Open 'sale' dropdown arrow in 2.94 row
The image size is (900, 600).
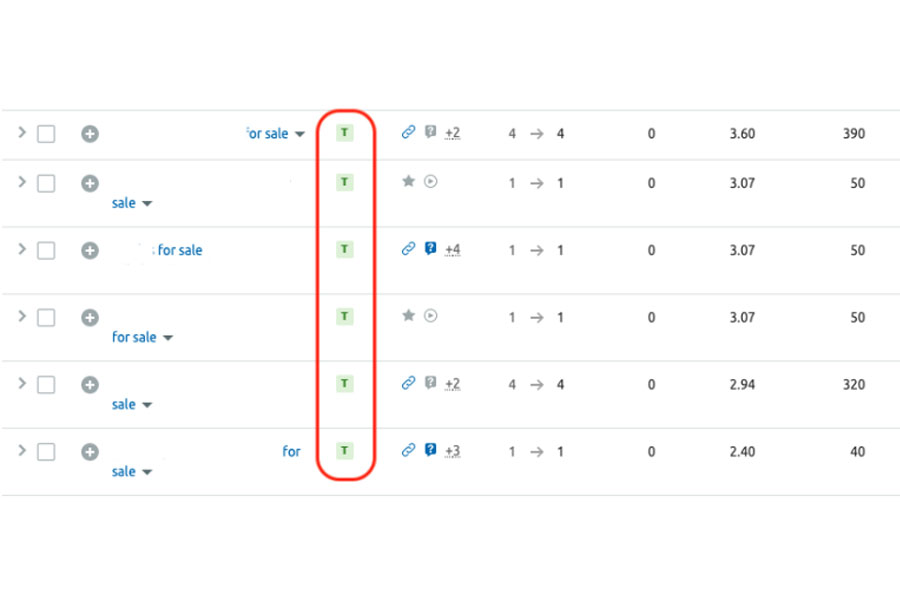click(x=147, y=405)
